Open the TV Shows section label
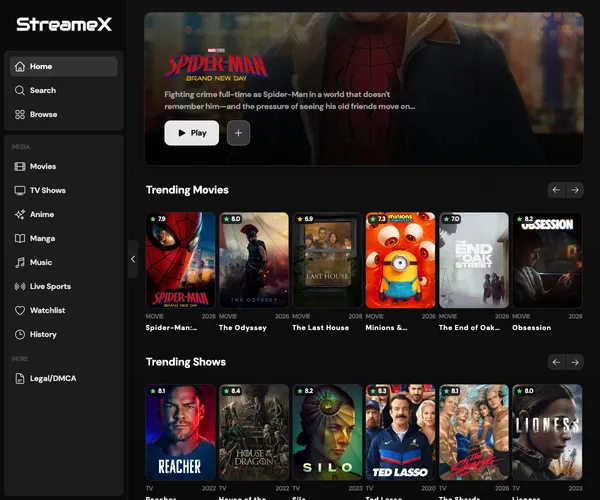Screen dimensions: 600x500 [x=48, y=191]
